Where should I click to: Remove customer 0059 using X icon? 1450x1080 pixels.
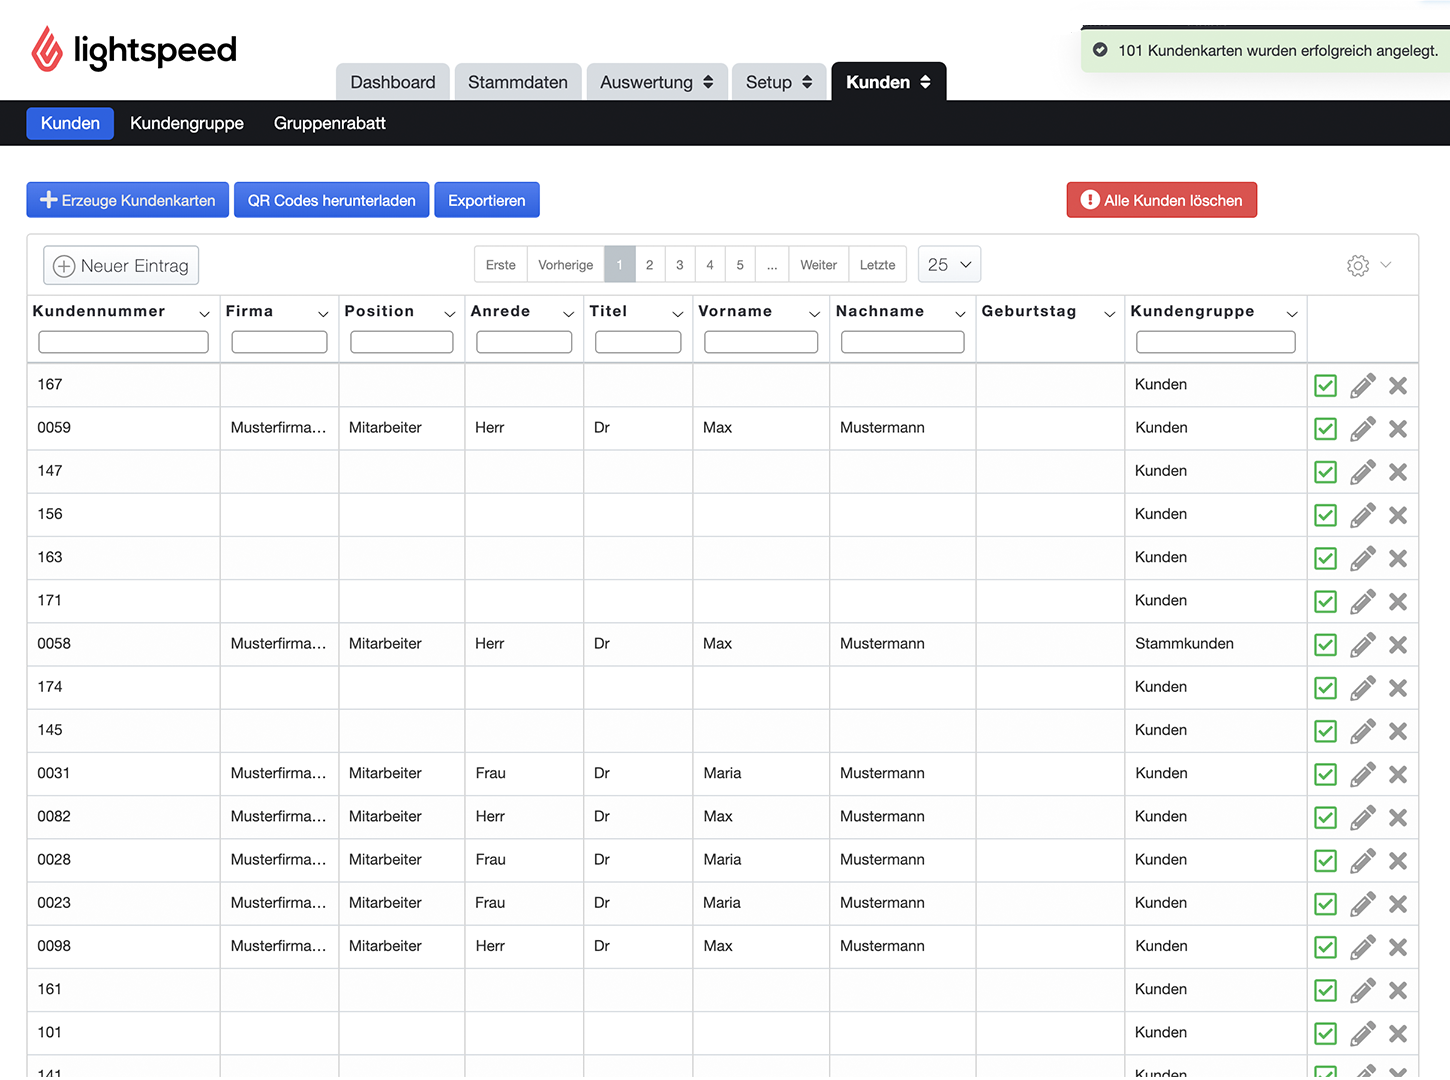(x=1398, y=429)
